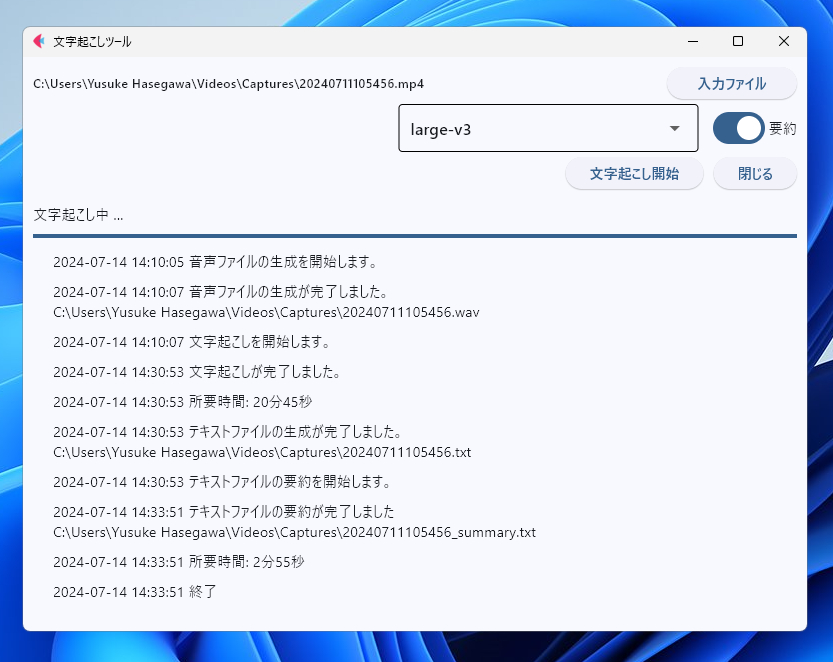Expand model list via the dropdown arrow
833x662 pixels.
tap(675, 129)
